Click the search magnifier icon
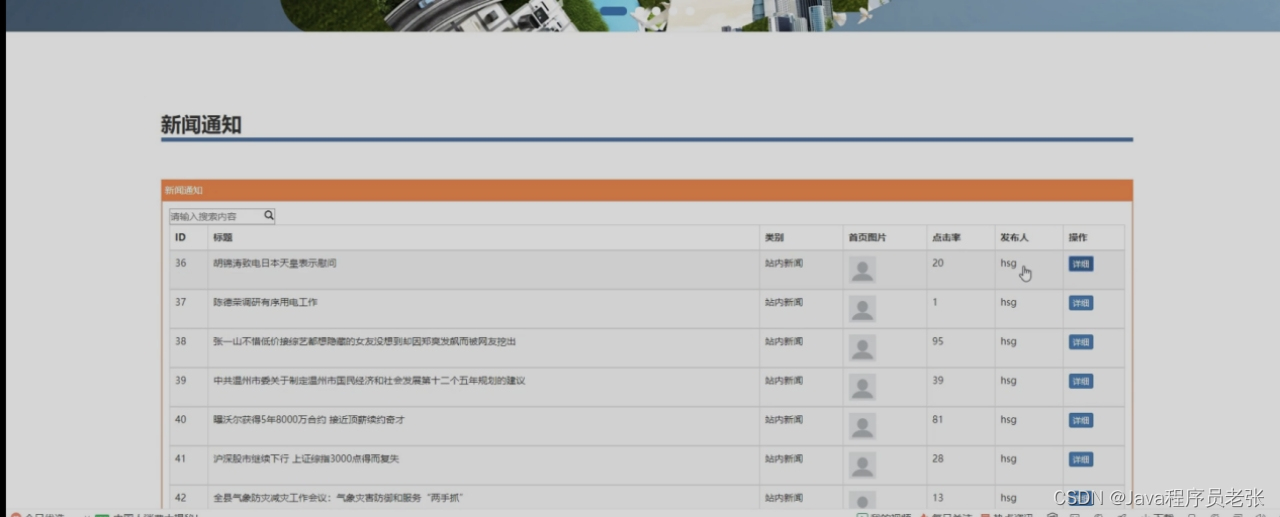Image resolution: width=1280 pixels, height=517 pixels. pyautogui.click(x=269, y=215)
